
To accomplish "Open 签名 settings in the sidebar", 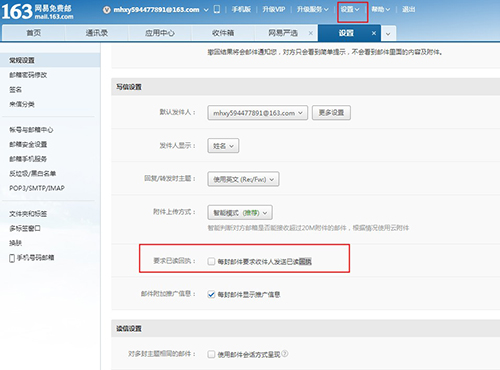I will pyautogui.click(x=15, y=90).
